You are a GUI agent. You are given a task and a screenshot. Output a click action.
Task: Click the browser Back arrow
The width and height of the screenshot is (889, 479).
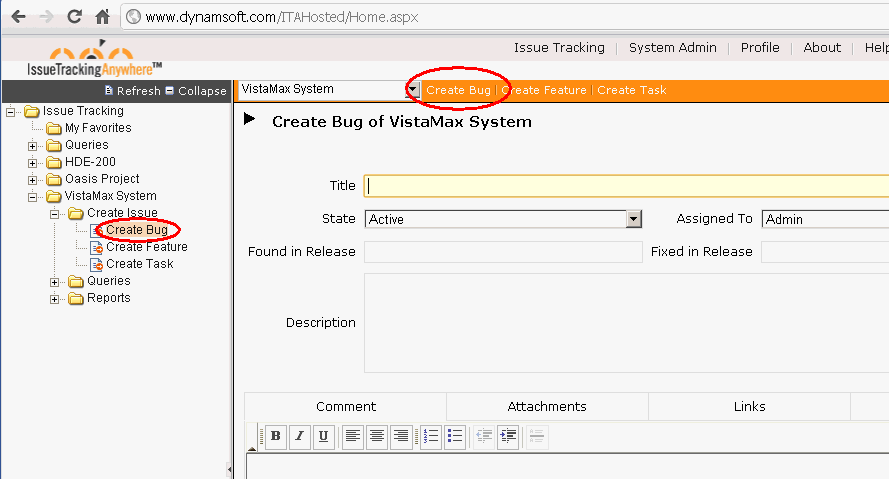[x=18, y=16]
